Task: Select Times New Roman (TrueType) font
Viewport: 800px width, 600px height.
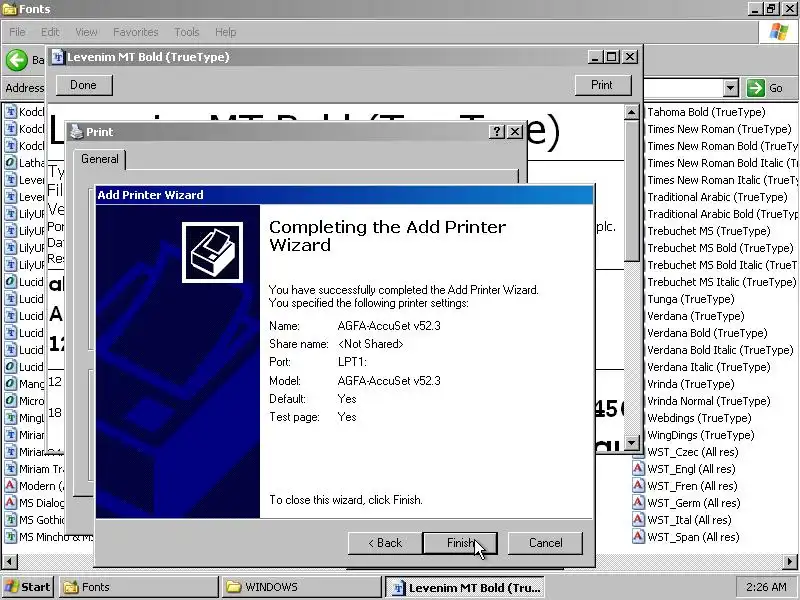Action: pos(719,129)
